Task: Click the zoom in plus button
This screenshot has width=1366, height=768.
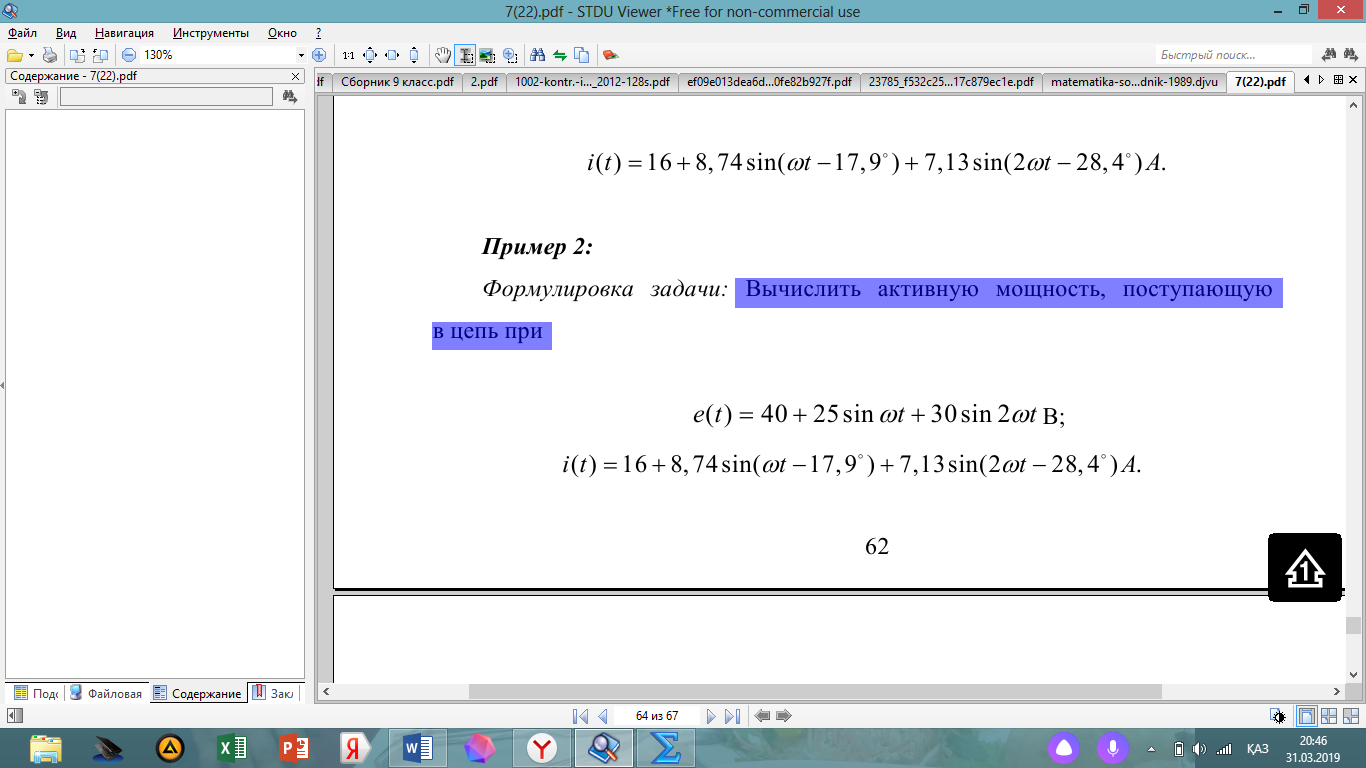Action: tap(319, 55)
